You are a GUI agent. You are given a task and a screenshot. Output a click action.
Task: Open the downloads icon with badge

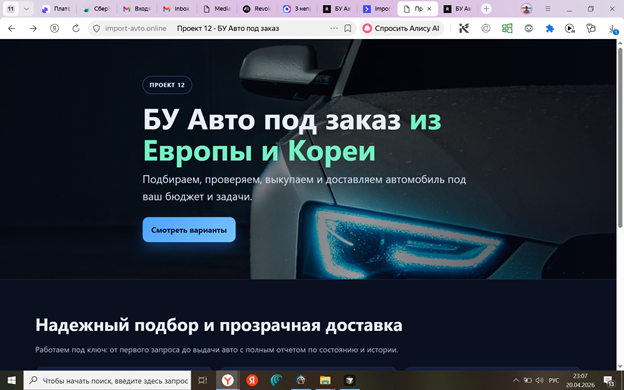(x=613, y=29)
